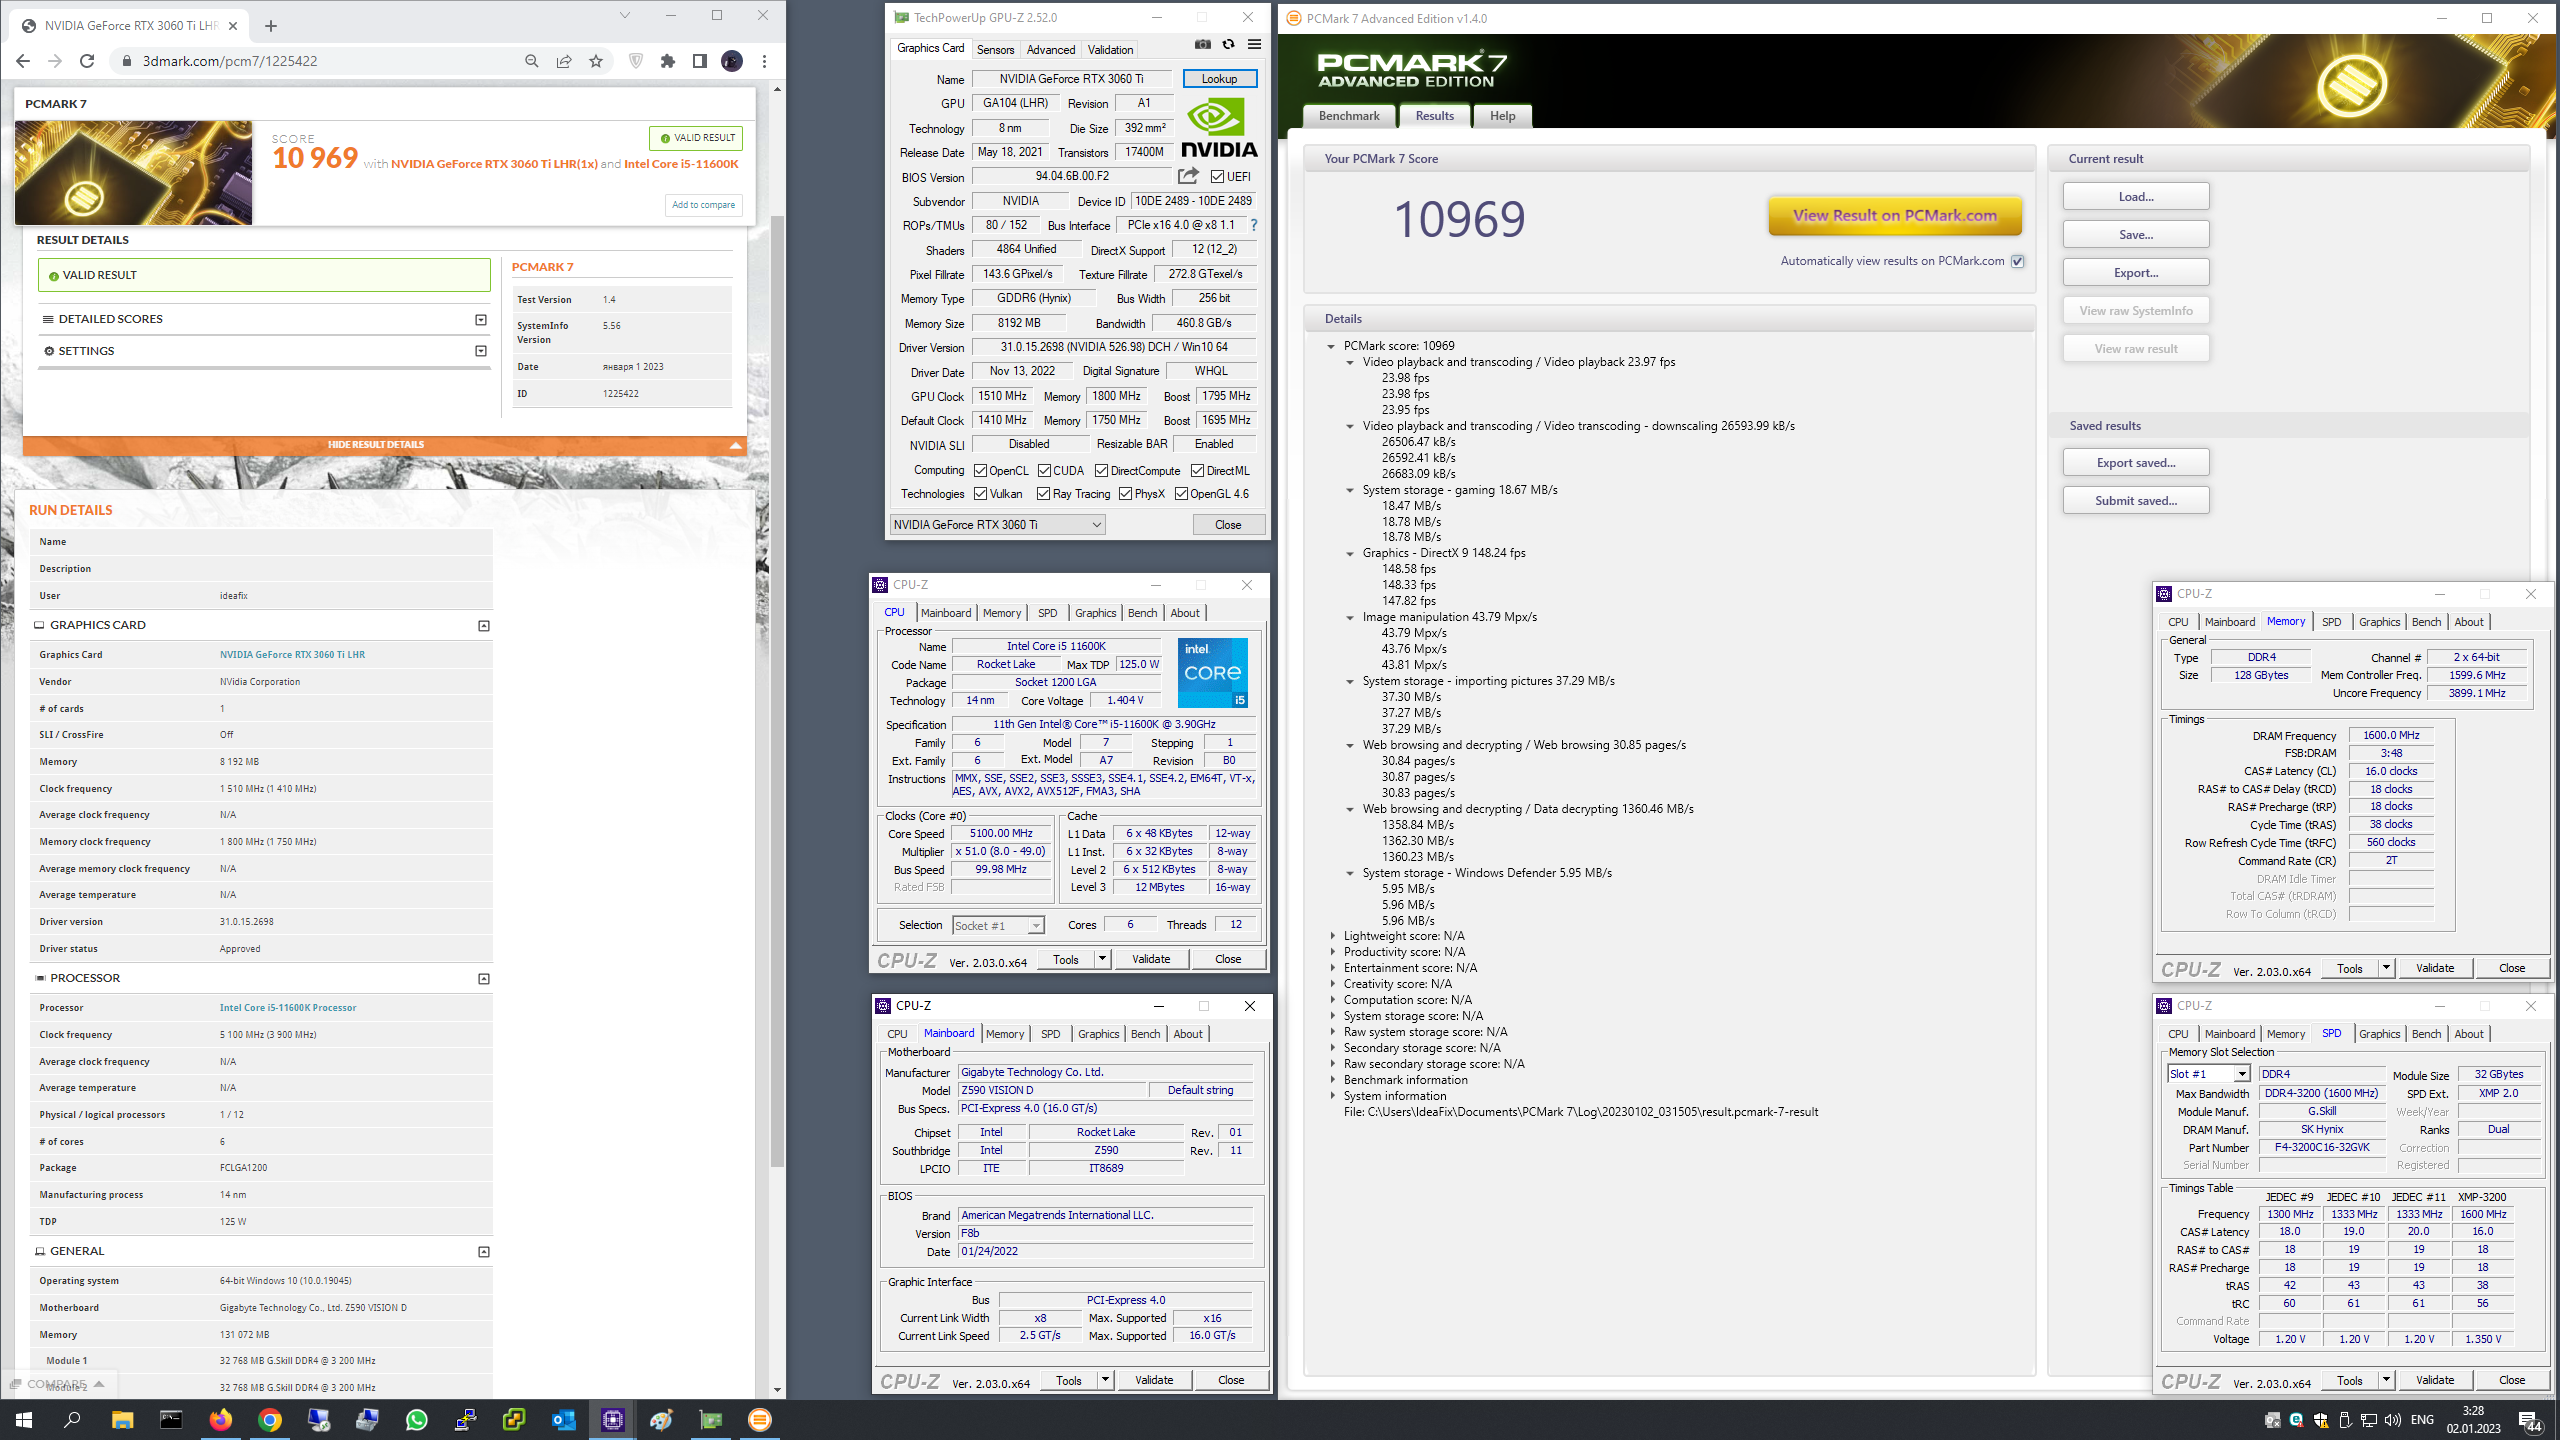Toggle UEFI checkbox in GPU-Z
The image size is (2560, 1440).
click(x=1217, y=177)
